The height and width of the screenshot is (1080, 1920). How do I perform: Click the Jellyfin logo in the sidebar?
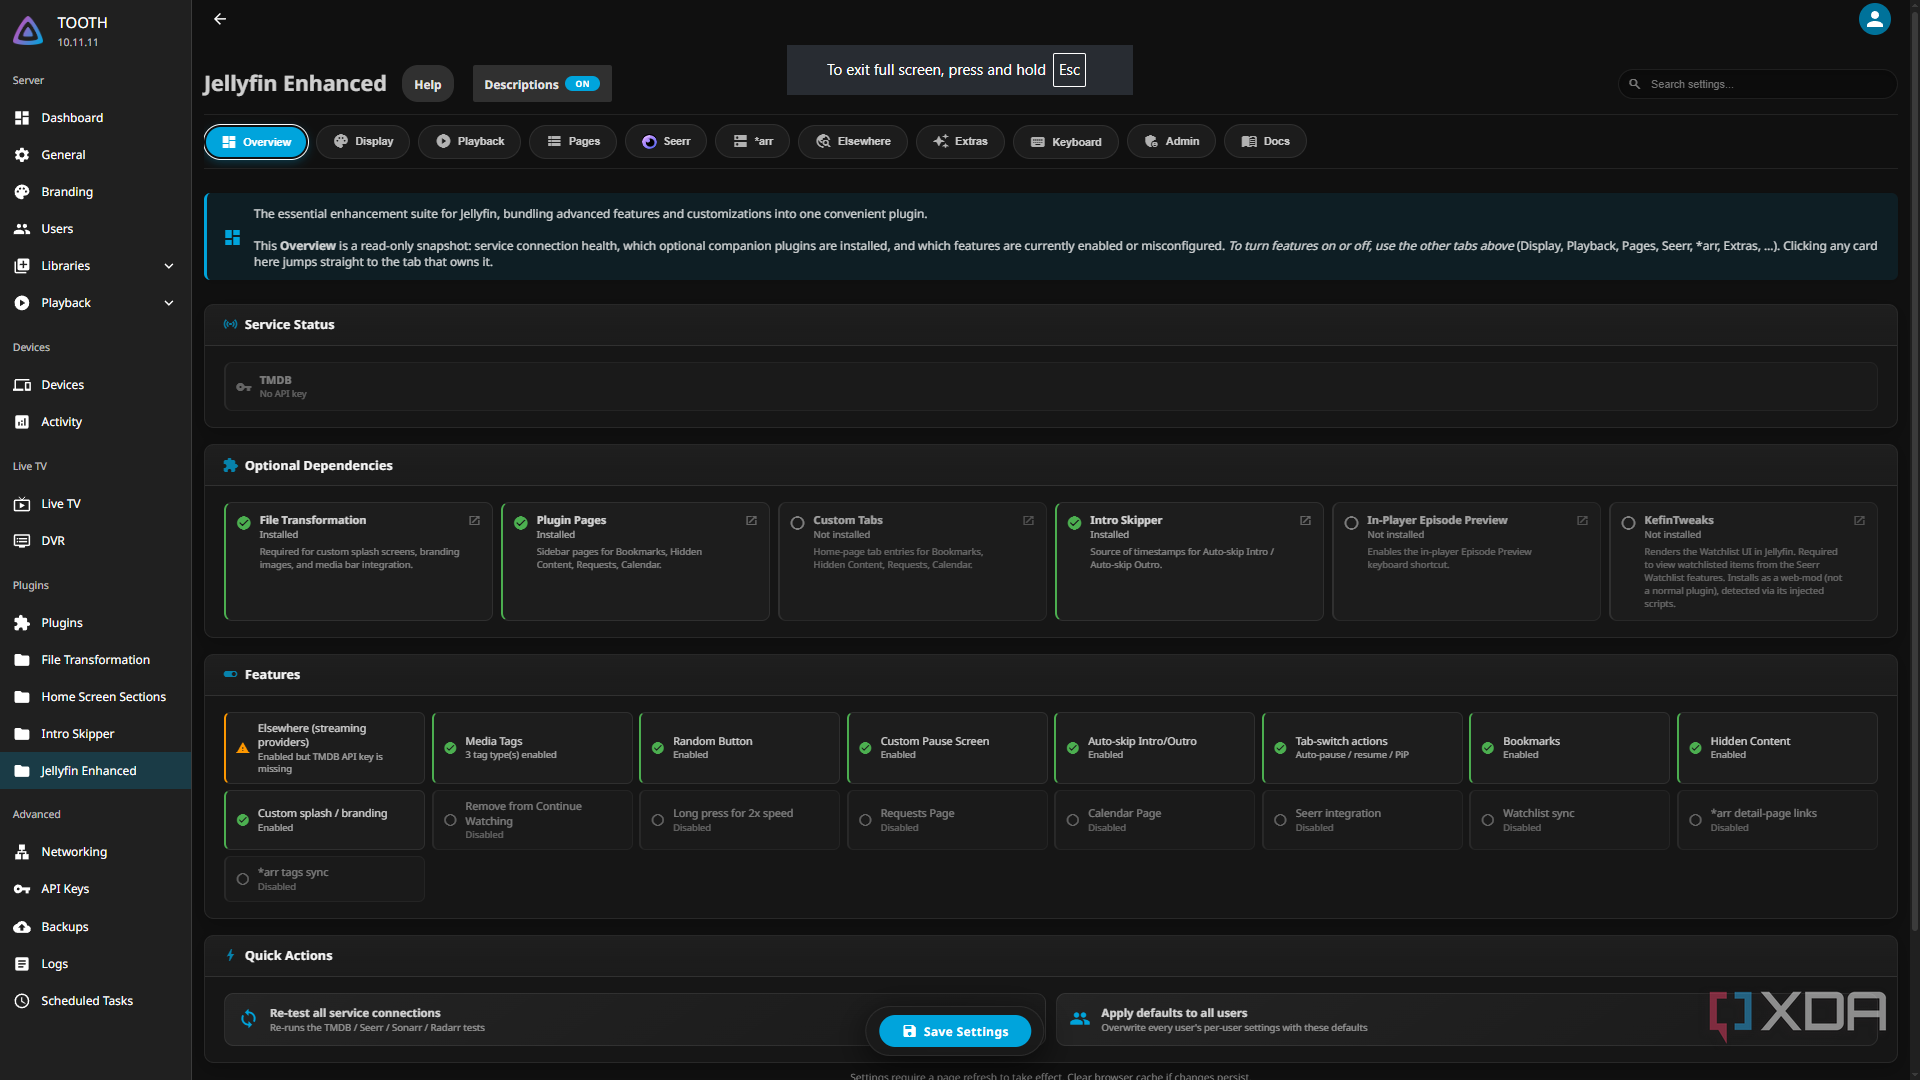[28, 31]
